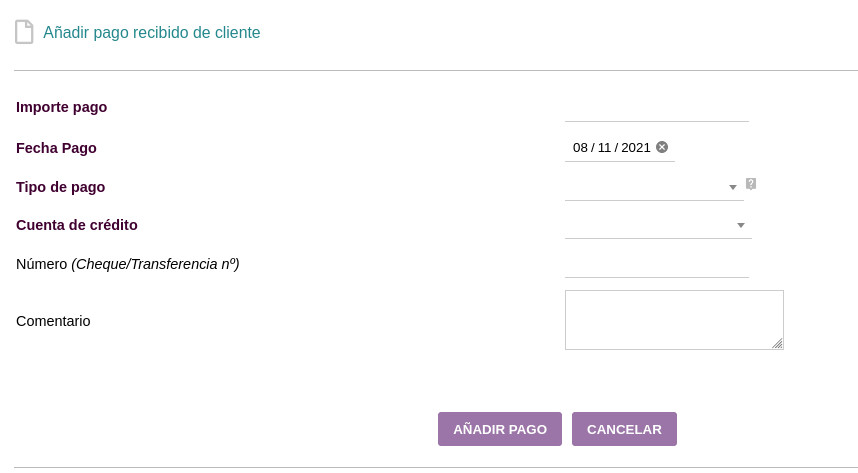The image size is (858, 473).
Task: Select the year '2021' in Fecha Pago
Action: point(636,148)
